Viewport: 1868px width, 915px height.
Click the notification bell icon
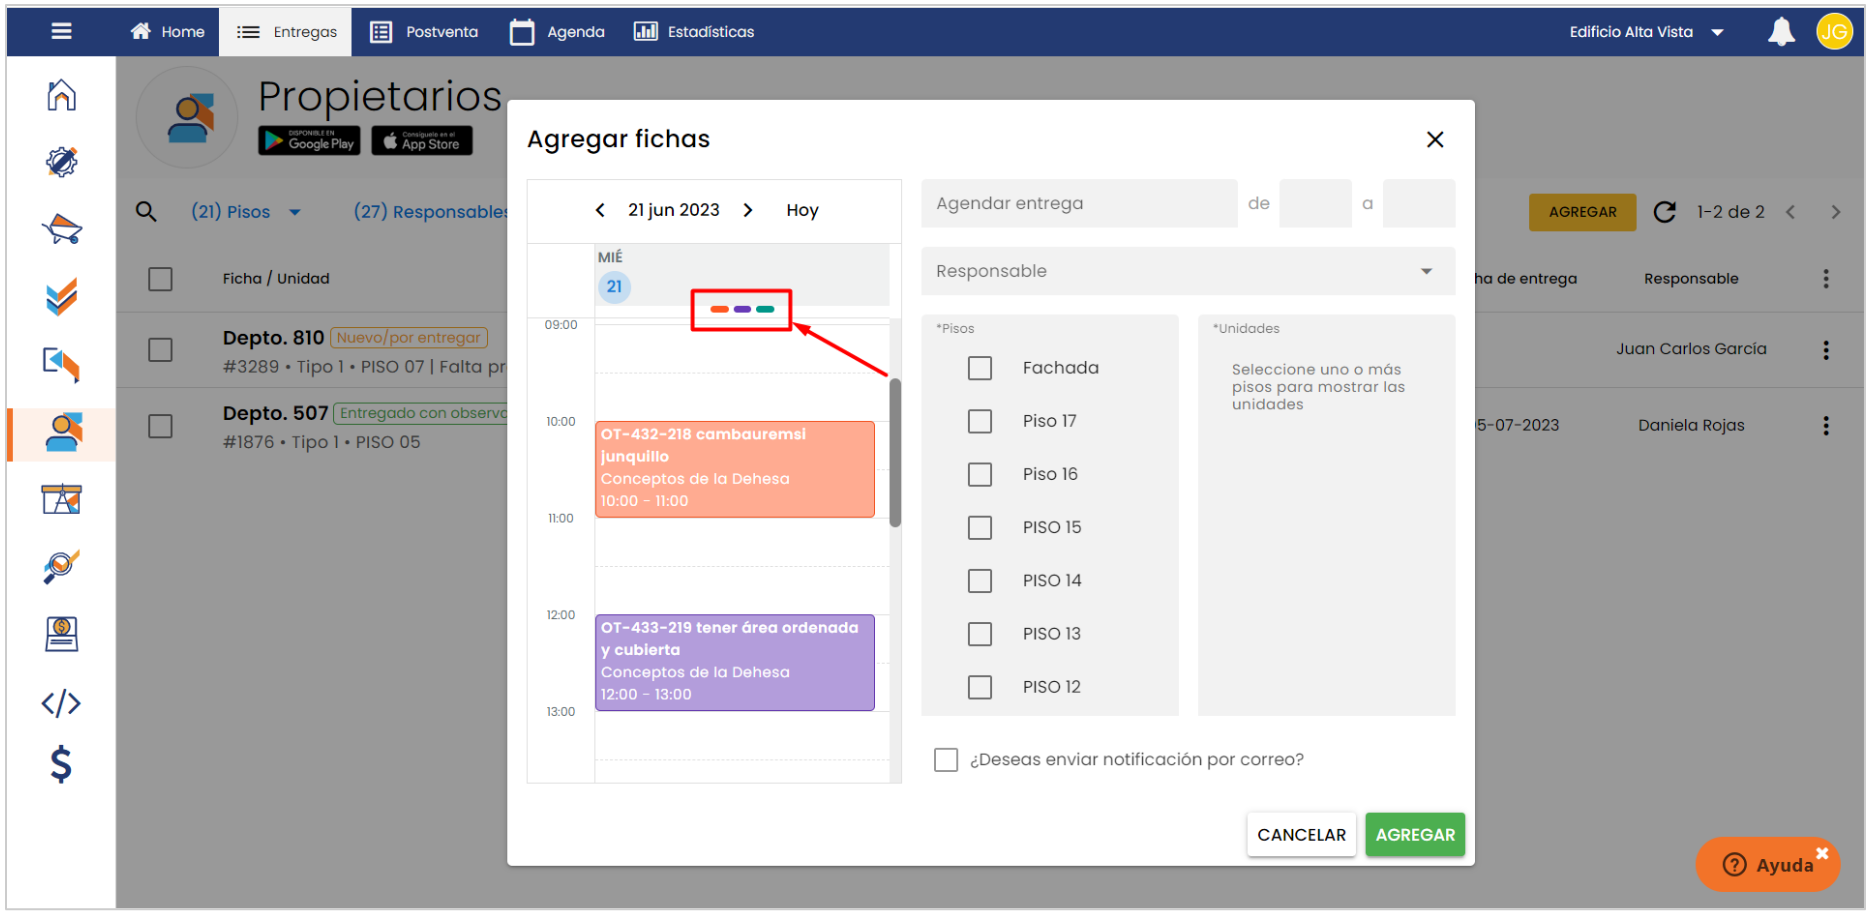[1781, 32]
